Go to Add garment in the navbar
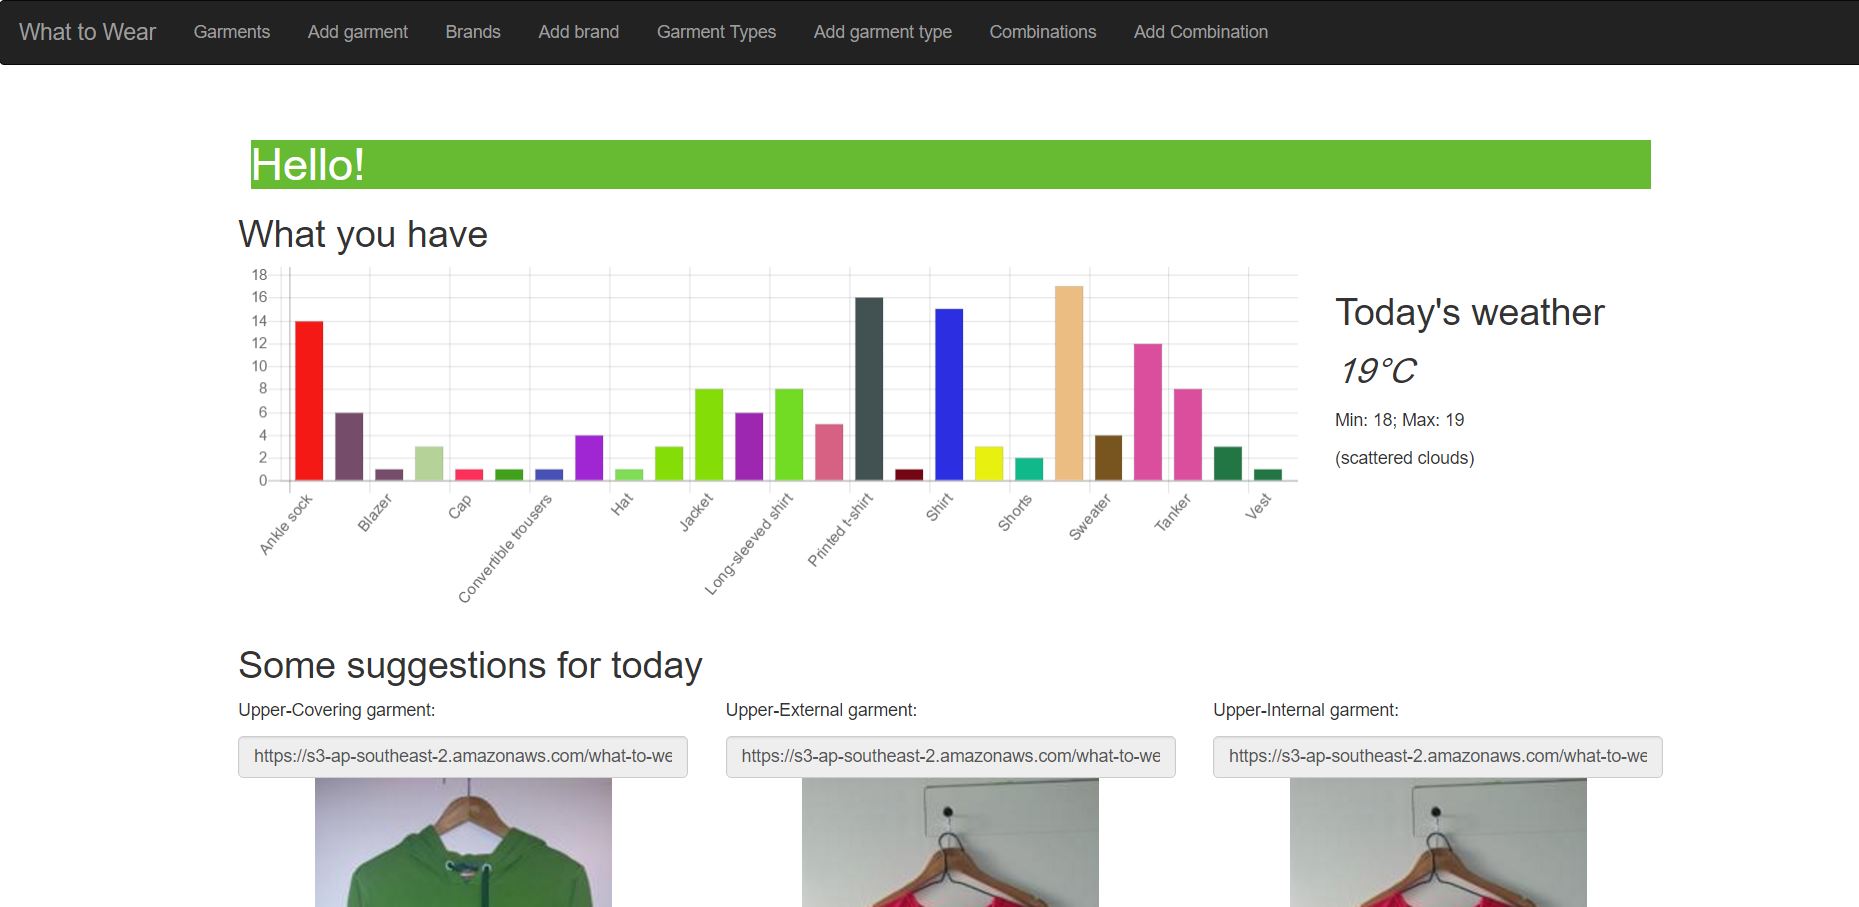The image size is (1859, 907). point(358,32)
